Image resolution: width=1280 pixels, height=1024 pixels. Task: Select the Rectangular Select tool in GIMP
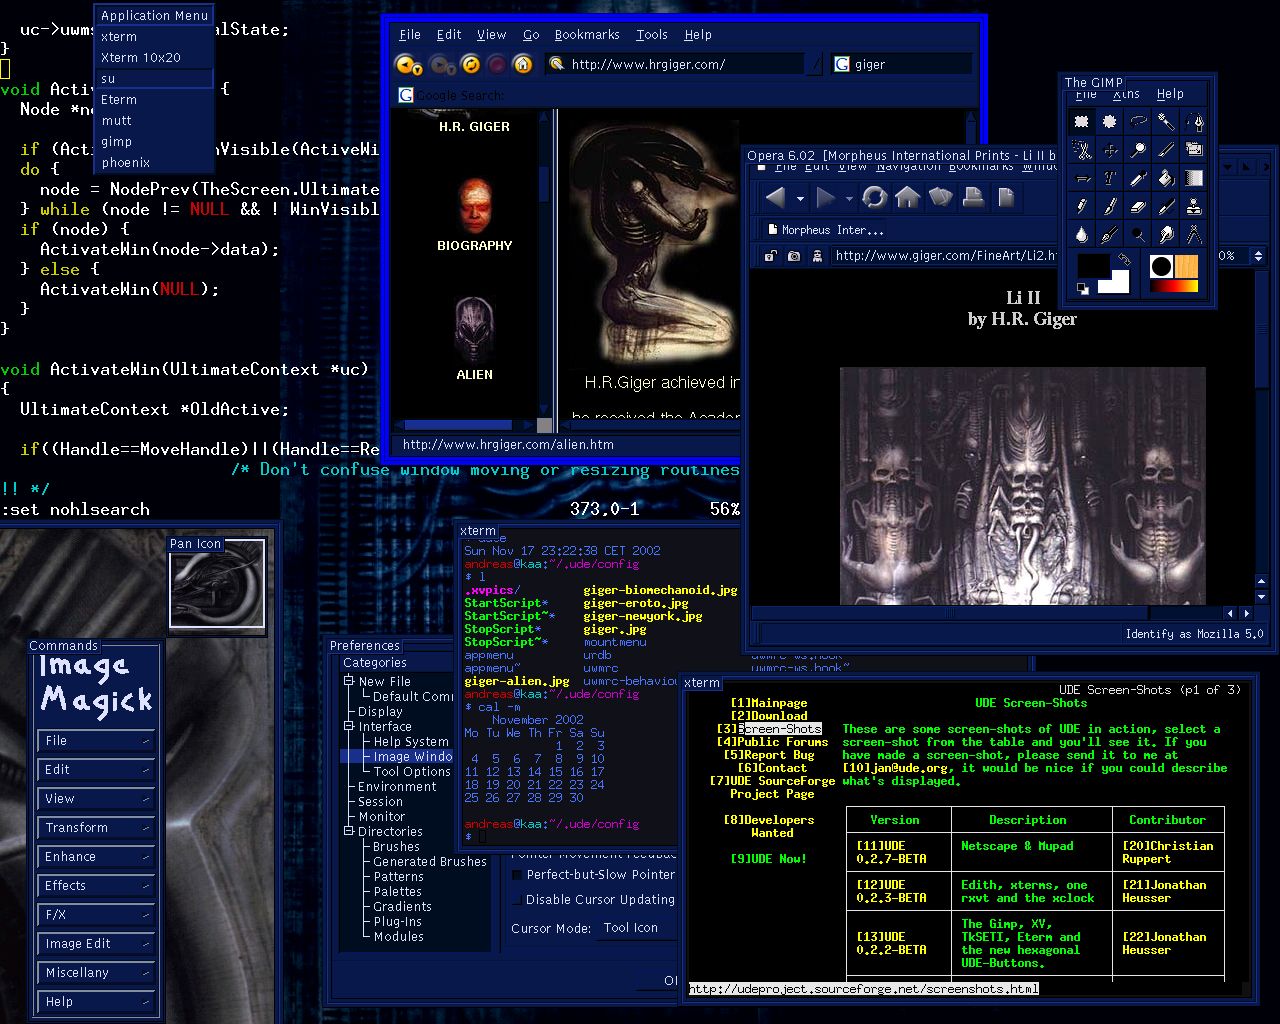click(x=1081, y=121)
